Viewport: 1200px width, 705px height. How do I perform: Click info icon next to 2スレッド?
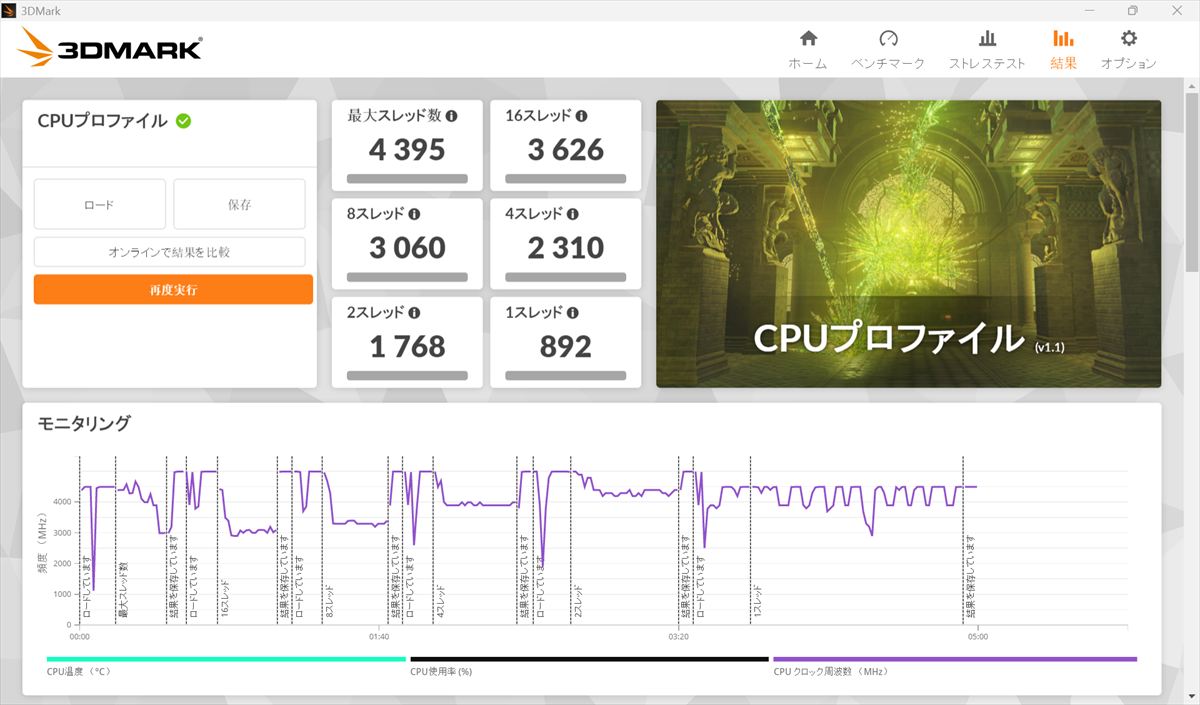(415, 313)
